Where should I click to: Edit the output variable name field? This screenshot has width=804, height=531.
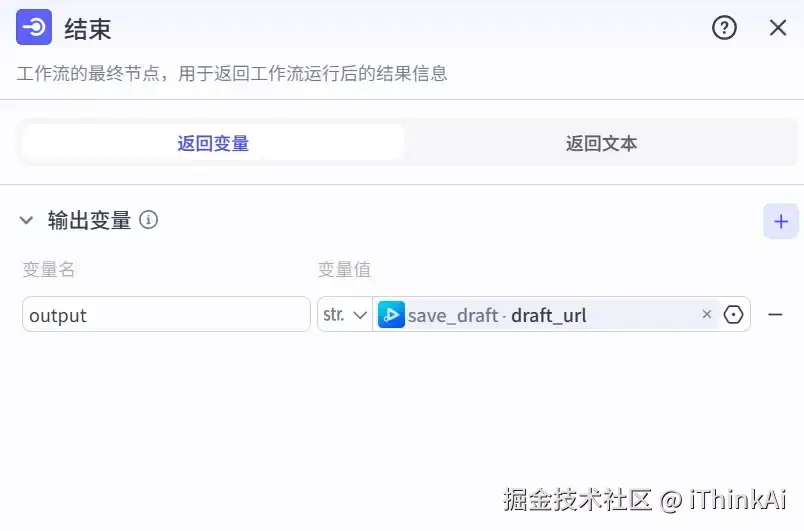pos(166,314)
